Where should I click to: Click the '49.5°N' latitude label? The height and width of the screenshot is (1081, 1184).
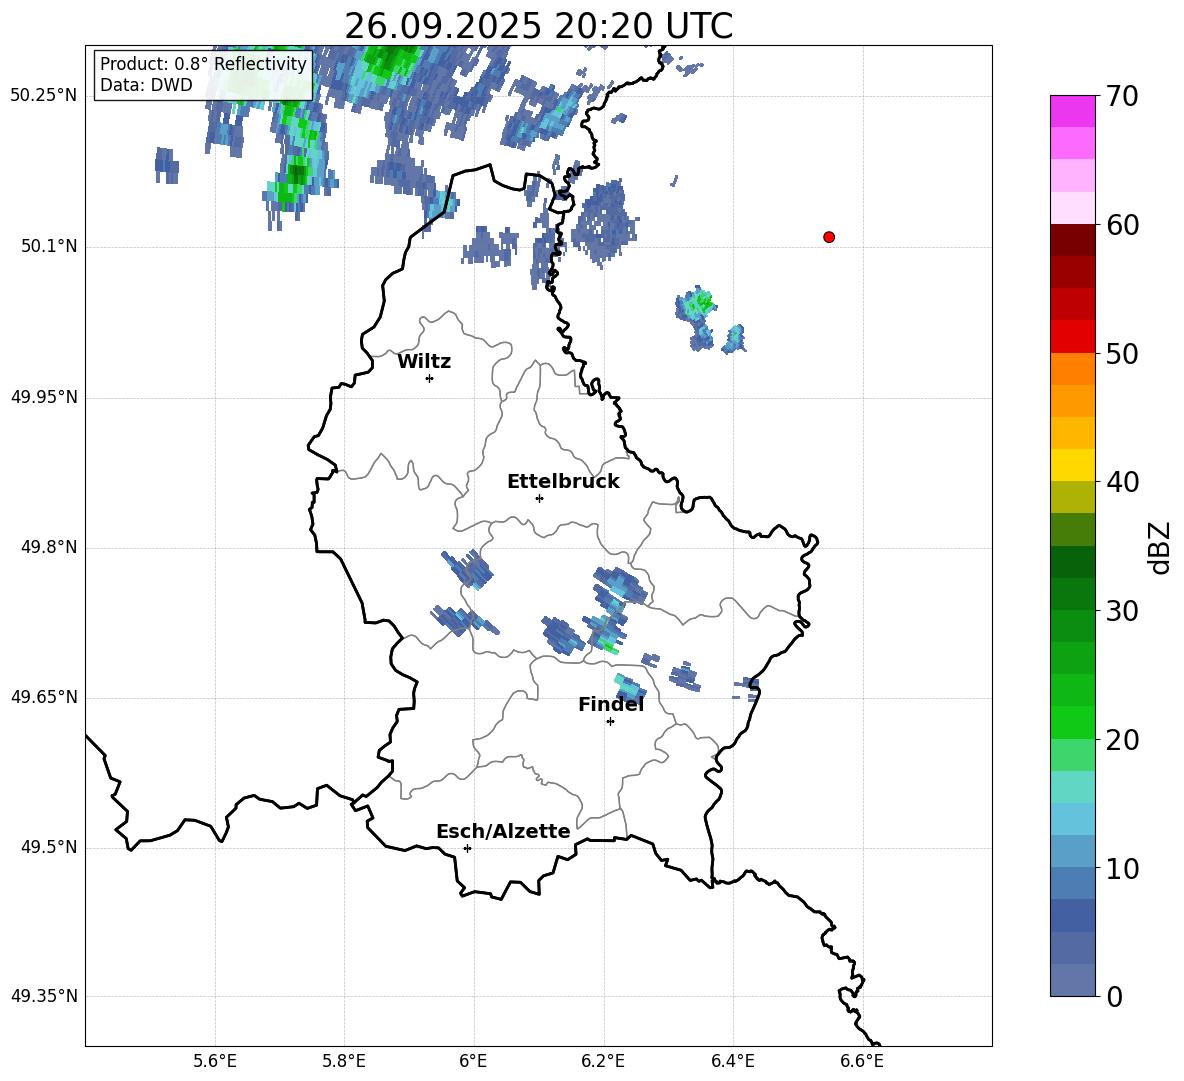(49, 847)
